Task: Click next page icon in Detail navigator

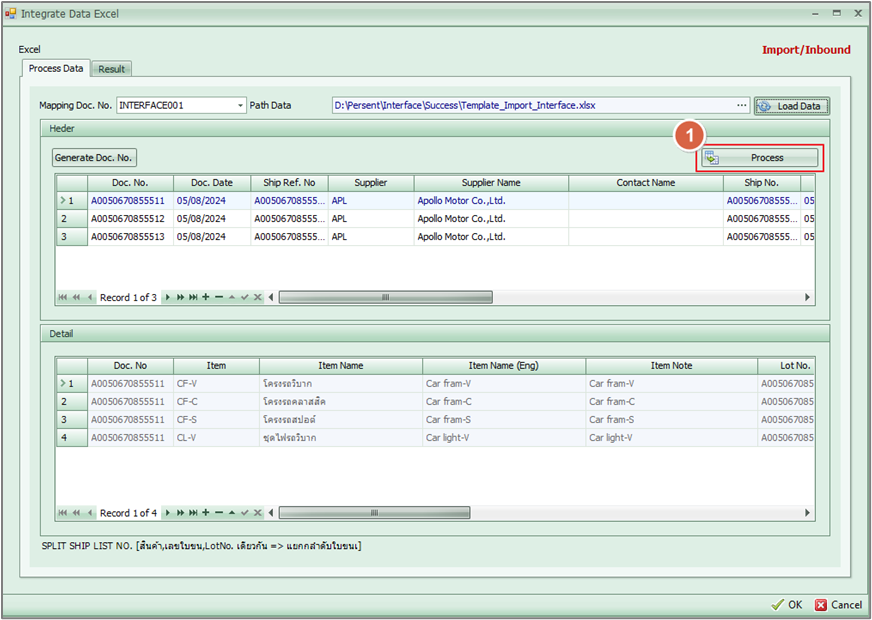Action: click(x=180, y=513)
